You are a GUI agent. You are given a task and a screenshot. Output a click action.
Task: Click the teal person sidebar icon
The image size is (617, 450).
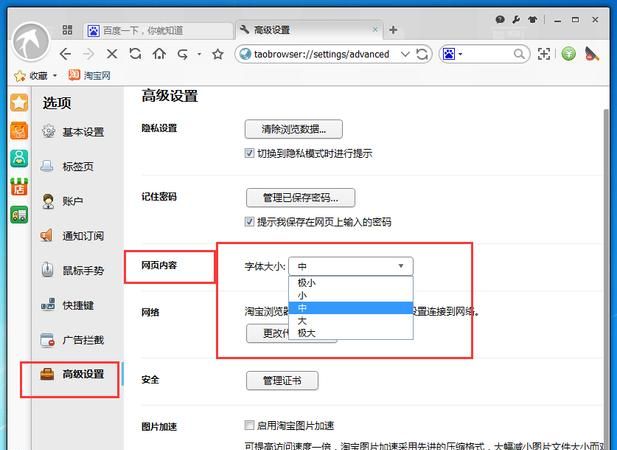[x=19, y=159]
